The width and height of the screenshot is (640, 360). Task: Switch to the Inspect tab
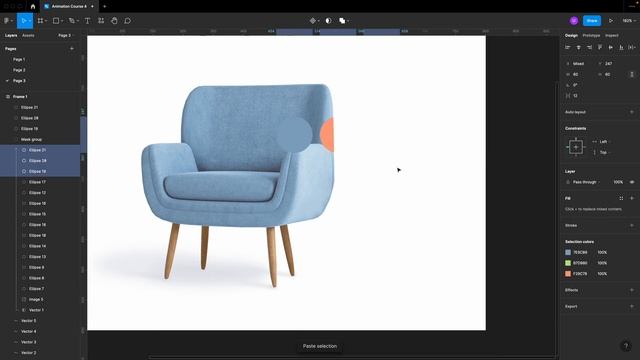pos(611,36)
